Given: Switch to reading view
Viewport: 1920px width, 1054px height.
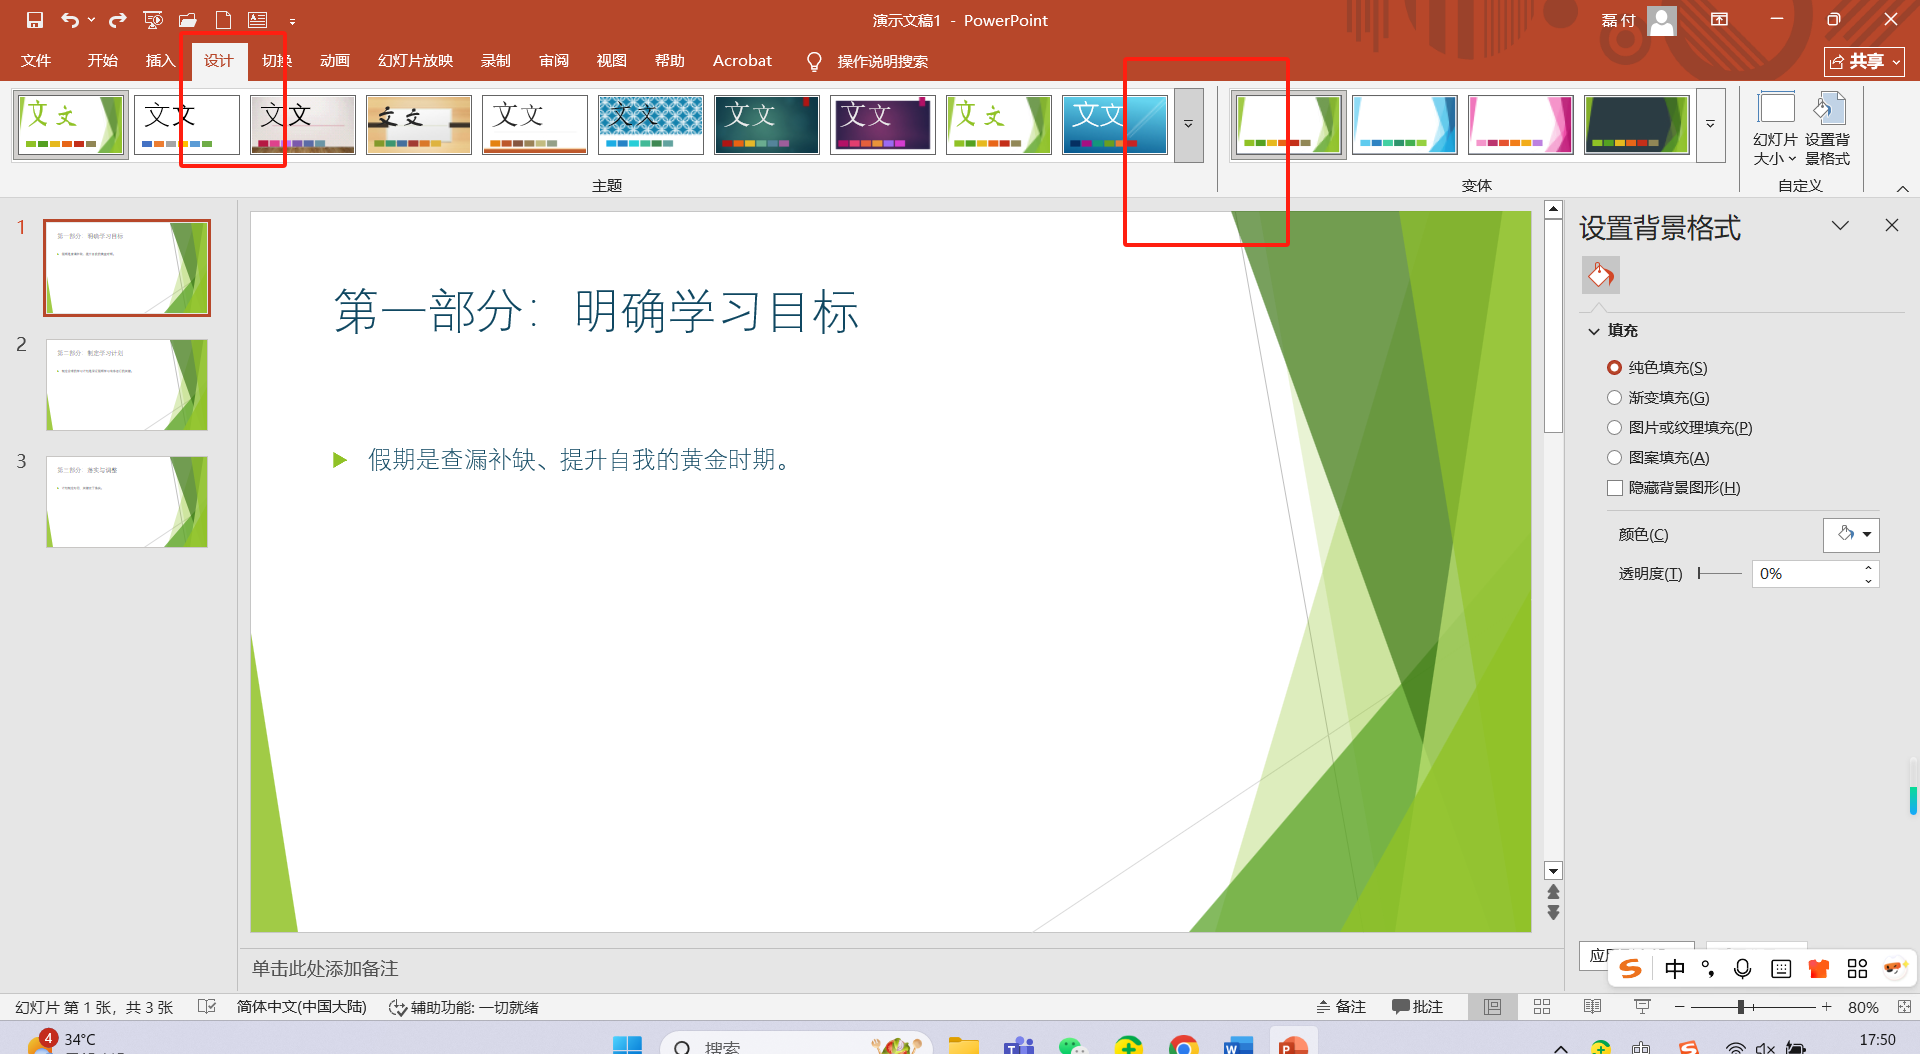Looking at the screenshot, I should tap(1592, 1007).
